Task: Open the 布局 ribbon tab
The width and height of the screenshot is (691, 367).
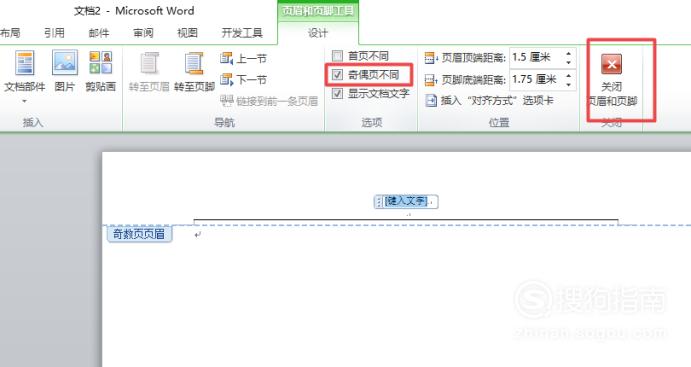Action: coord(10,33)
